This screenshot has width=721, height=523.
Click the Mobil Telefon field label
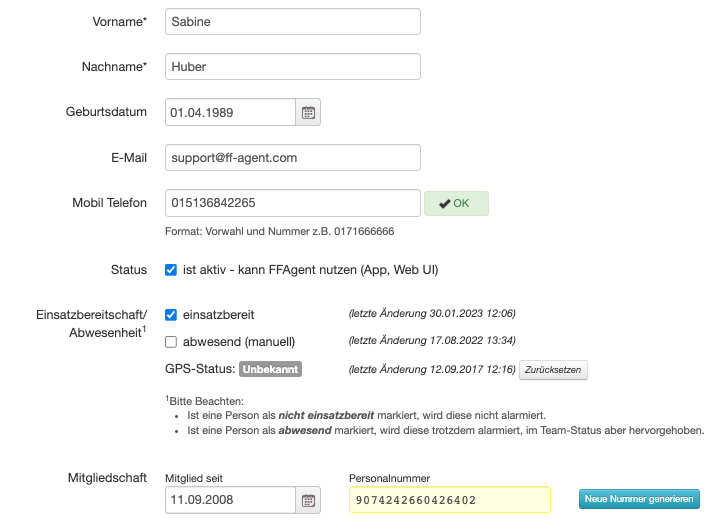point(110,203)
